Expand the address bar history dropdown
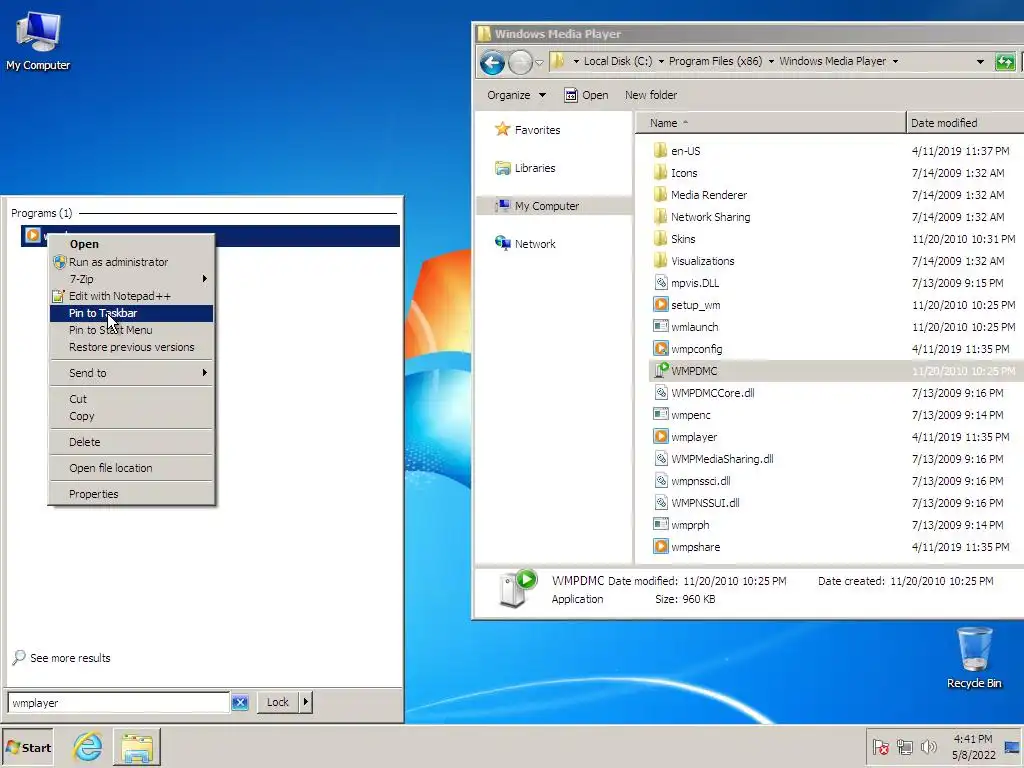 980,61
